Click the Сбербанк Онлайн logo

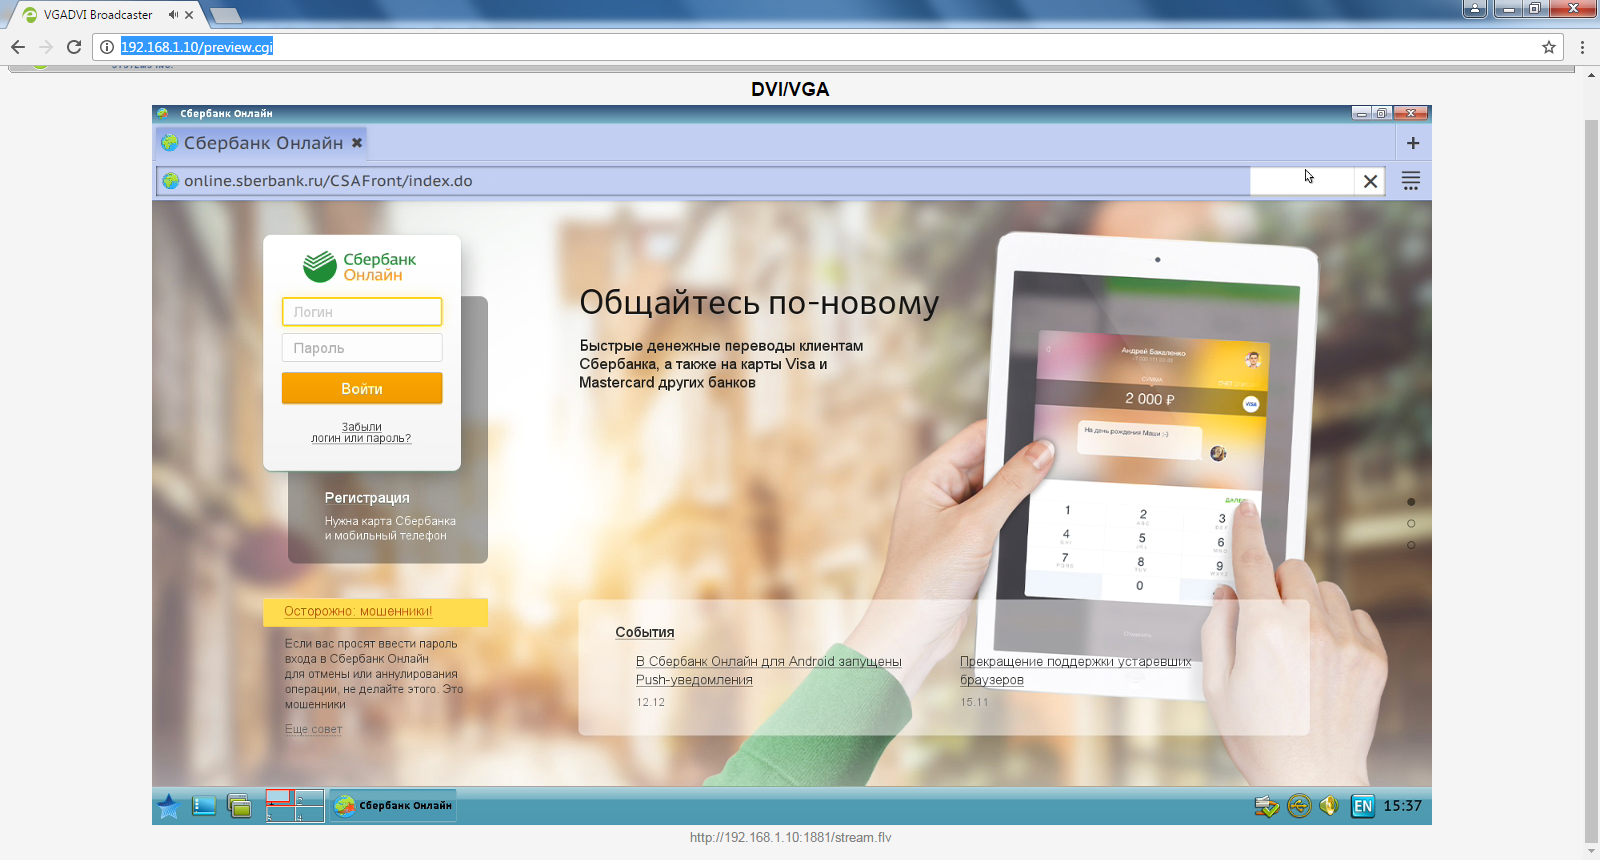[360, 267]
